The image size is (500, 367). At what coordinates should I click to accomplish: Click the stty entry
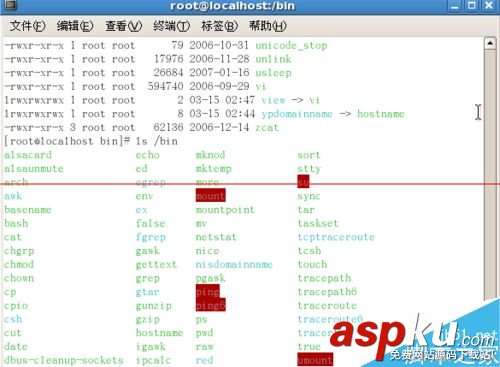point(309,168)
